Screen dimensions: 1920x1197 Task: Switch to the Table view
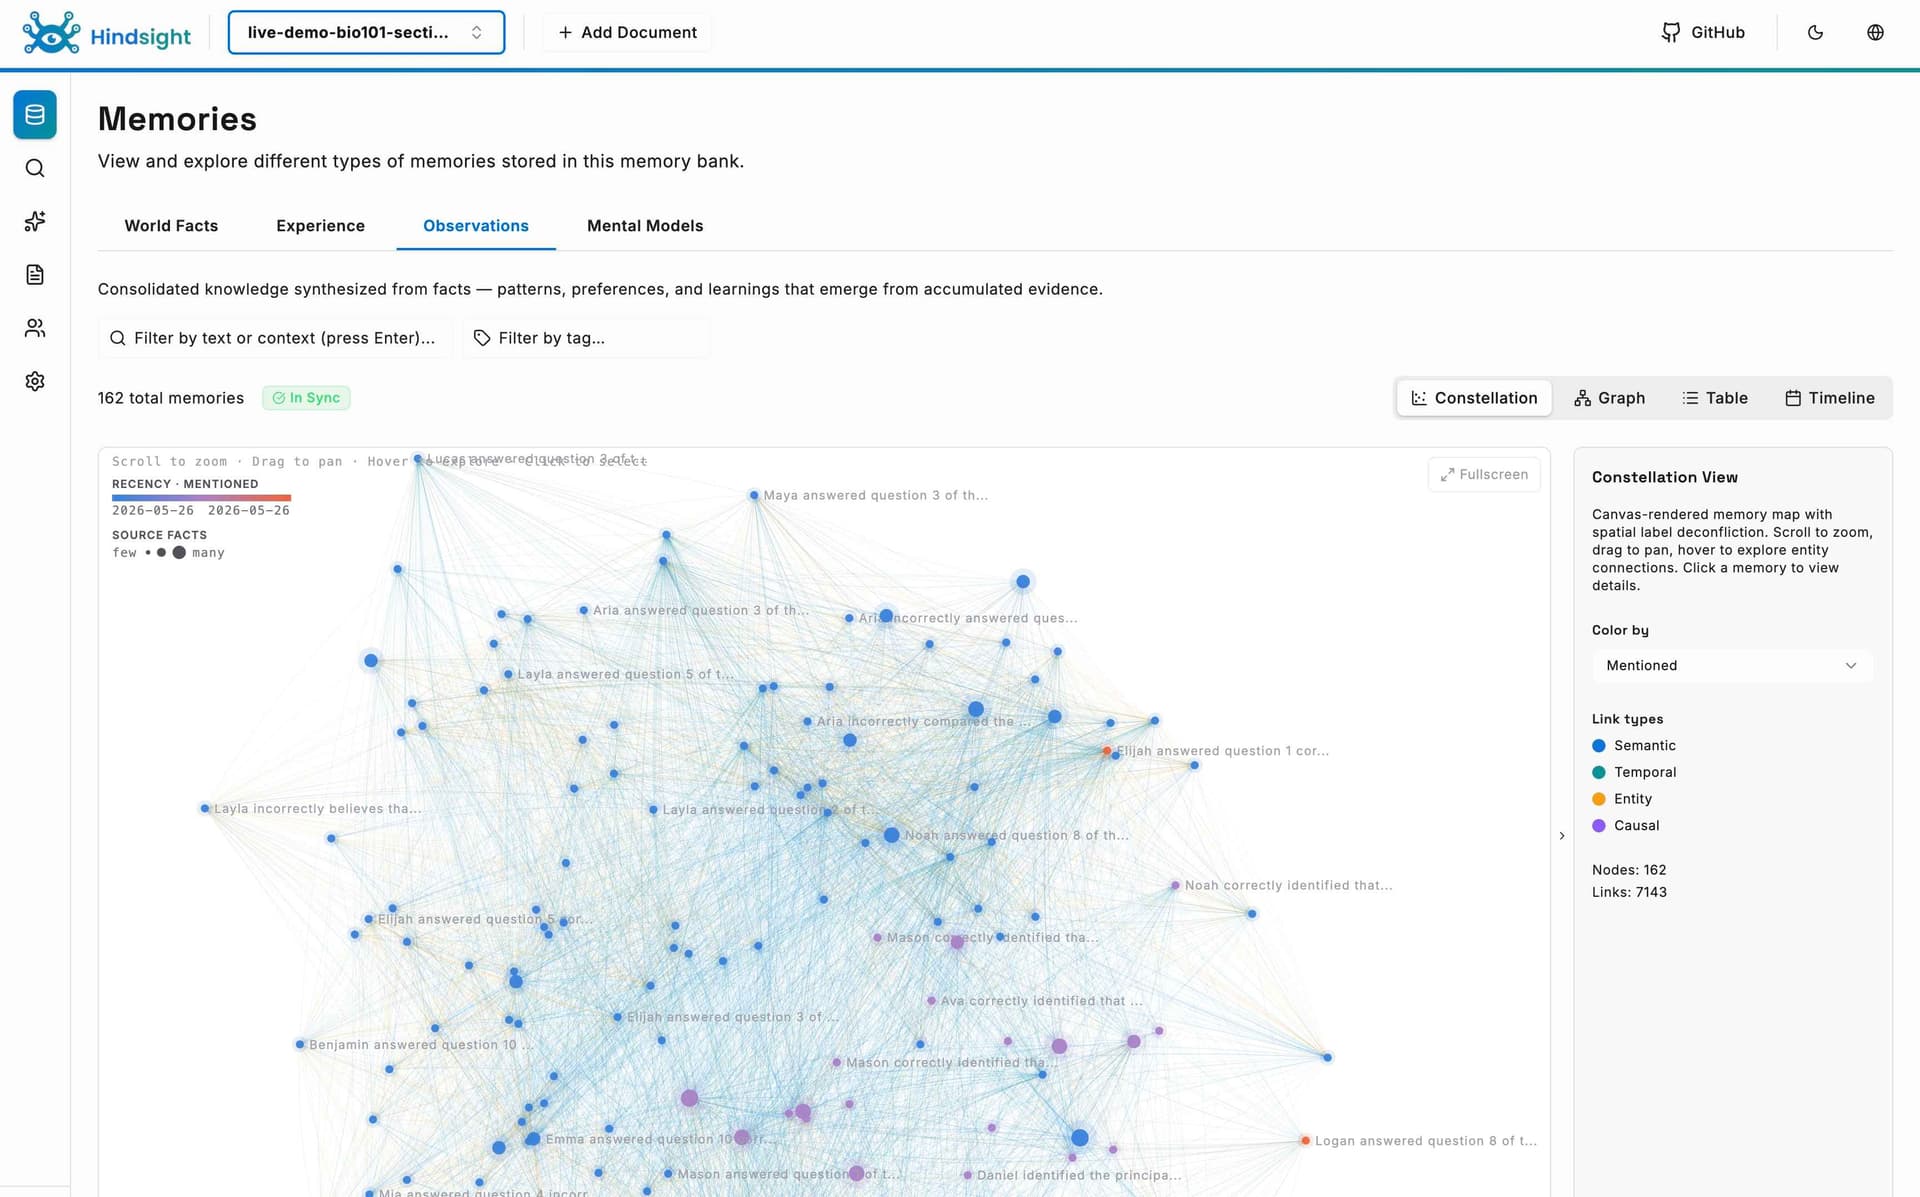pyautogui.click(x=1715, y=398)
